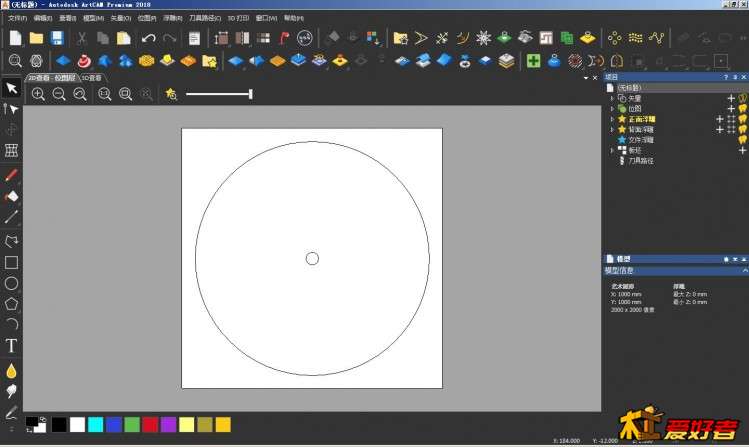Select the arrow Select tool
The width and height of the screenshot is (749, 447).
pos(12,88)
